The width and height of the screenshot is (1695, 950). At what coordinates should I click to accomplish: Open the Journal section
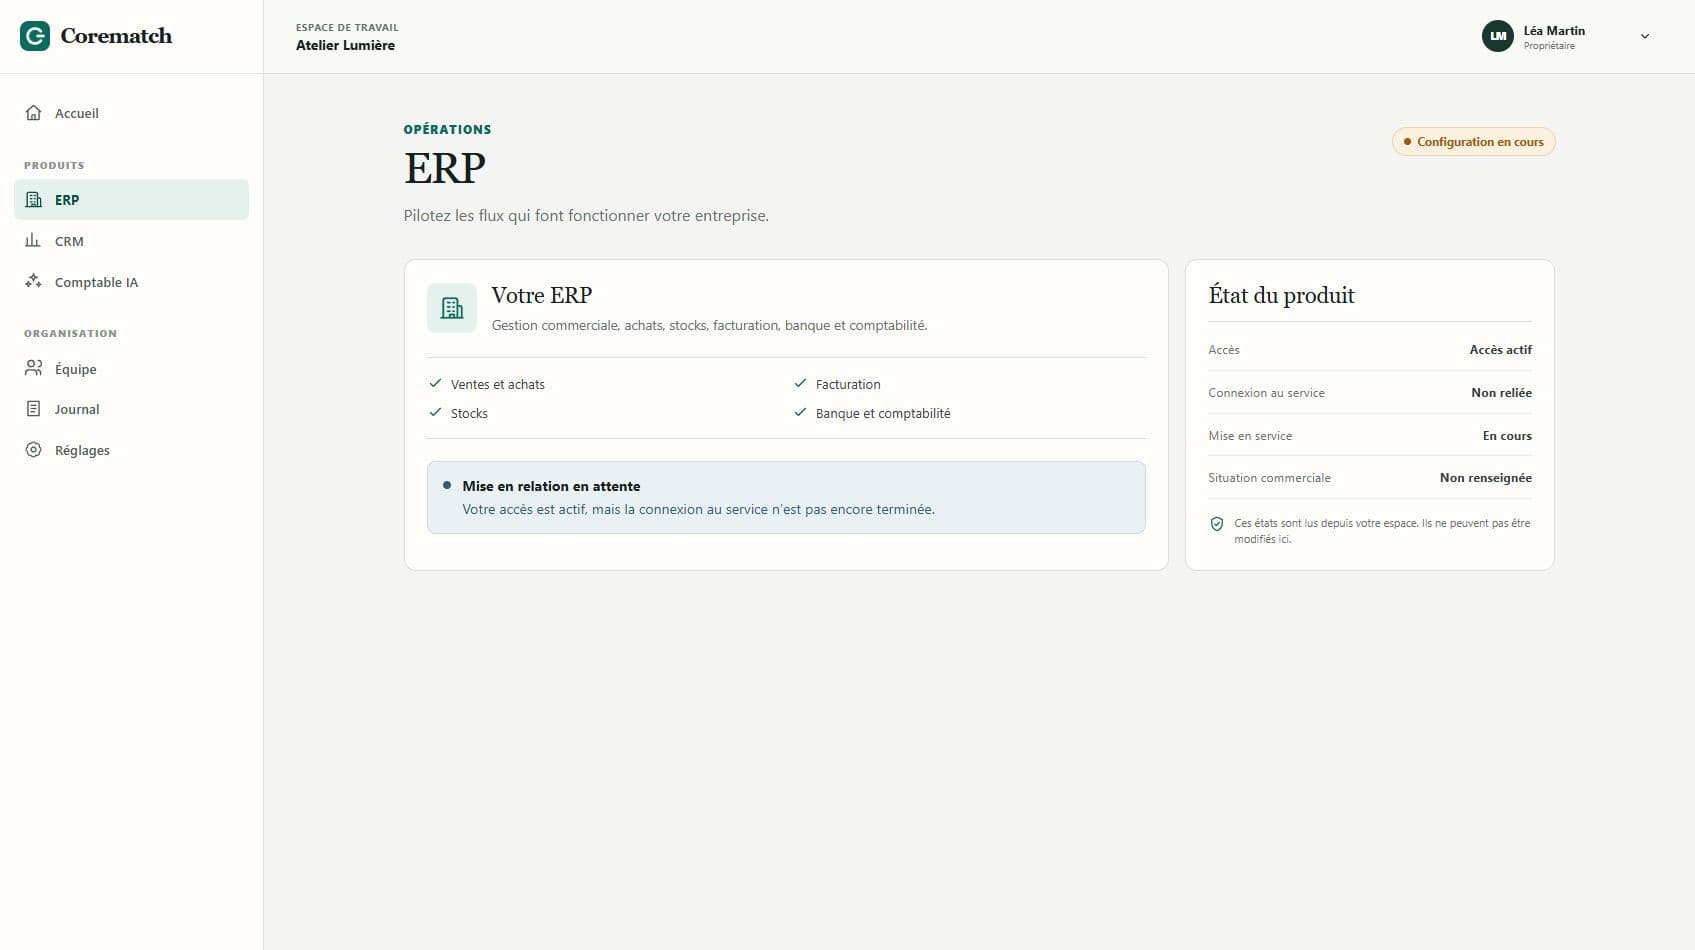click(131, 409)
